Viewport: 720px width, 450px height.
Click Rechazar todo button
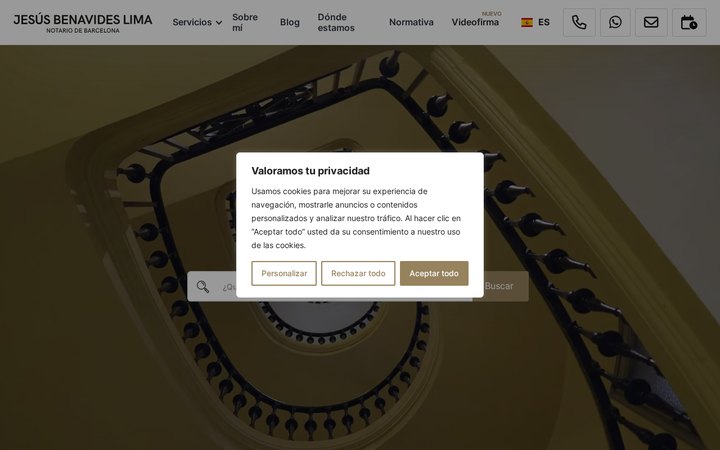(x=358, y=273)
